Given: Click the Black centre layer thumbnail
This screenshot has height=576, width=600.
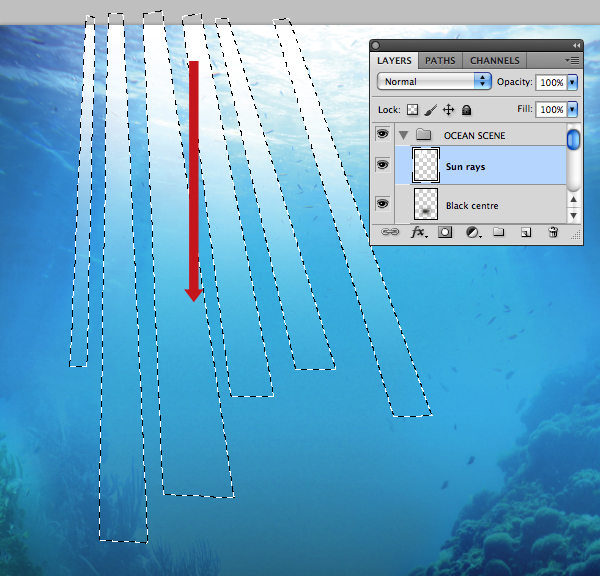Looking at the screenshot, I should click(426, 204).
